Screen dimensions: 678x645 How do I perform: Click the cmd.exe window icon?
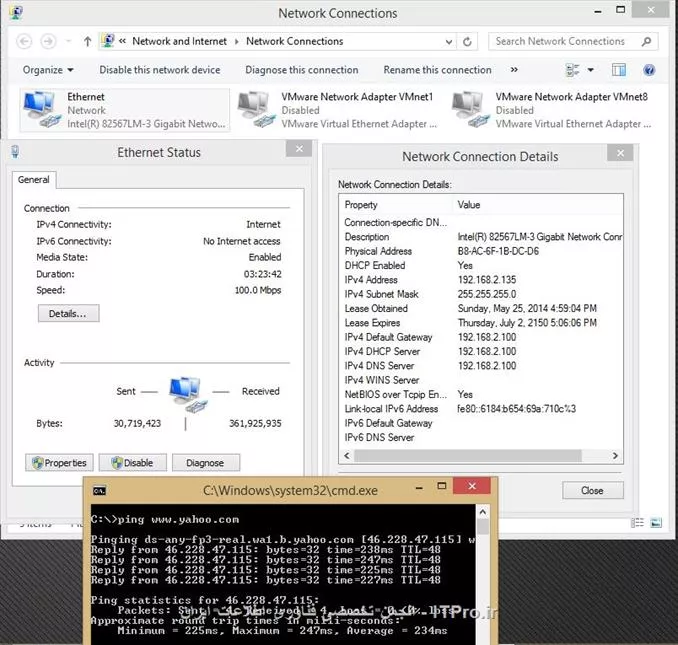click(99, 491)
